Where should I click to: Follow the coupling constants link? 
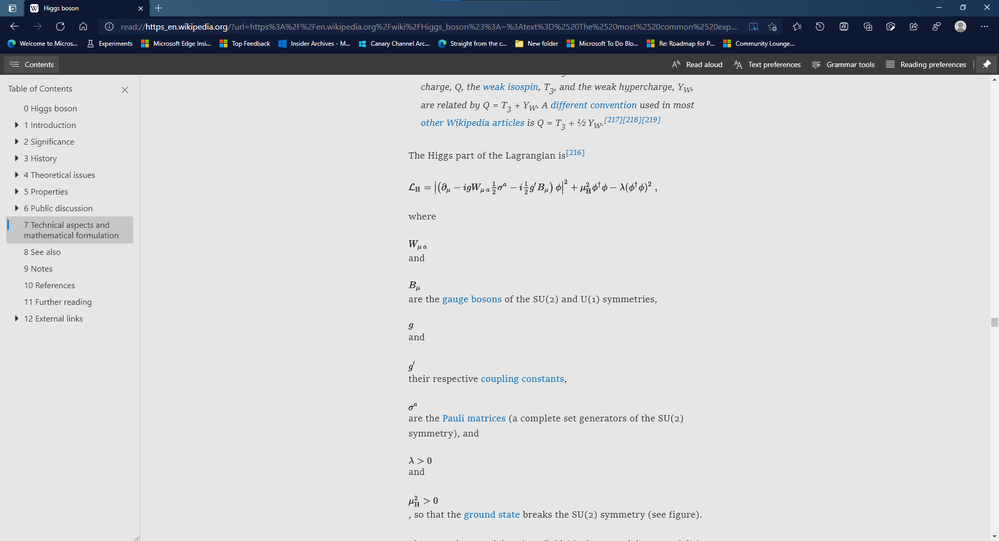(522, 379)
